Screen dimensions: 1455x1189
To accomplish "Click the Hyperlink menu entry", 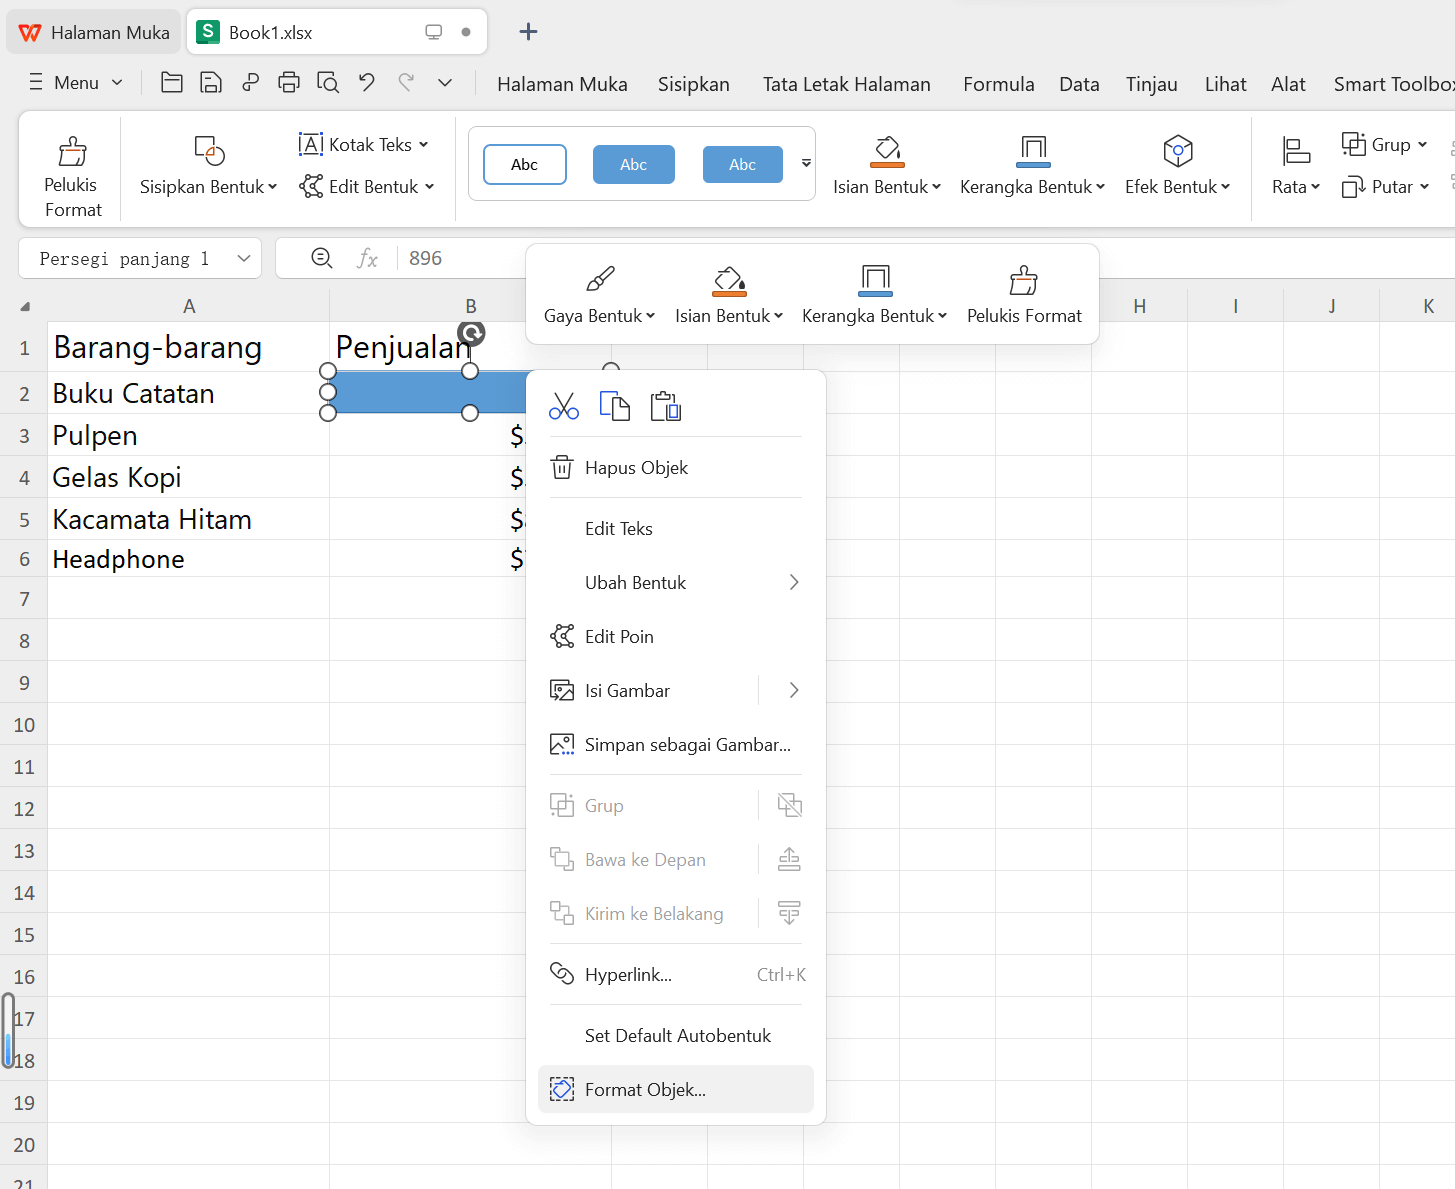I will coord(628,974).
